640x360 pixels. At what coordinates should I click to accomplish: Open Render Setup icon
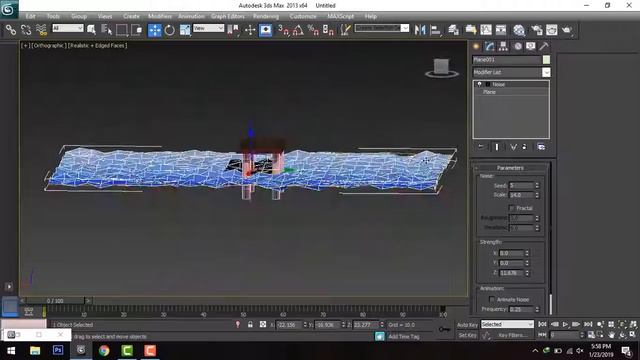click(x=537, y=30)
